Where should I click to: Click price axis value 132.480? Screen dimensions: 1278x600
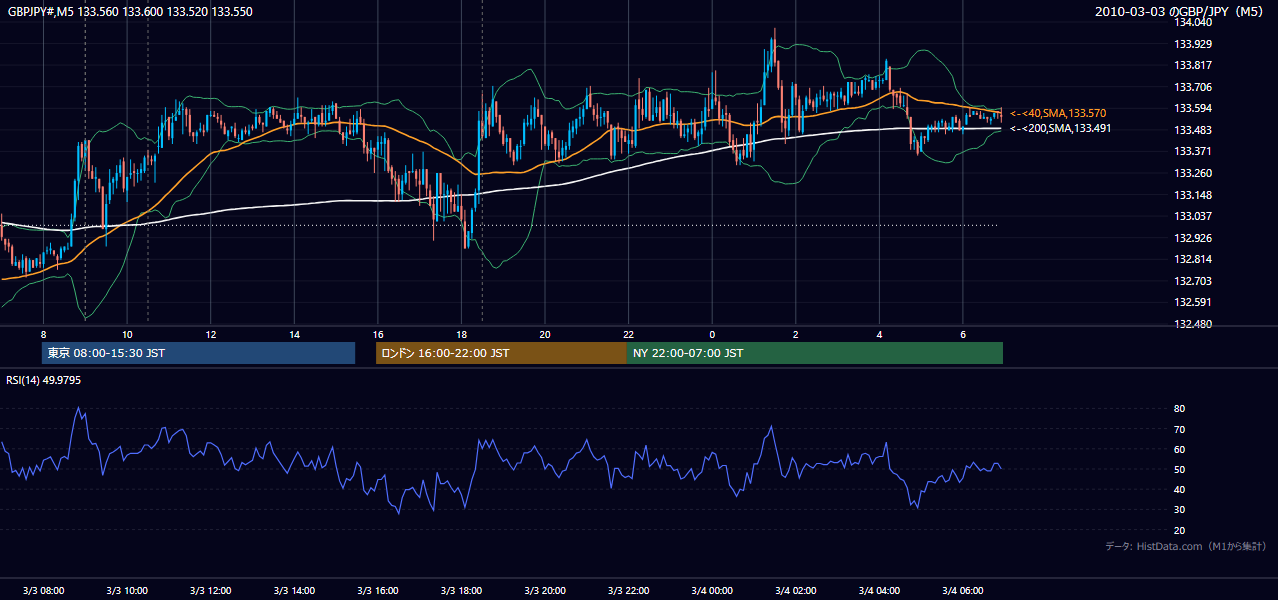tap(1193, 324)
